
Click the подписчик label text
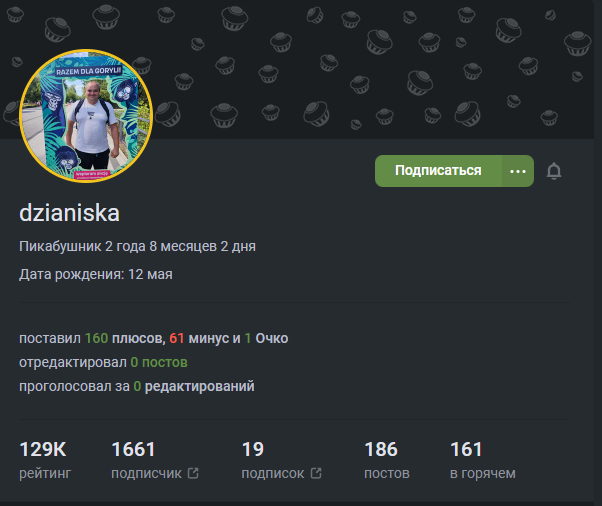(x=146, y=473)
